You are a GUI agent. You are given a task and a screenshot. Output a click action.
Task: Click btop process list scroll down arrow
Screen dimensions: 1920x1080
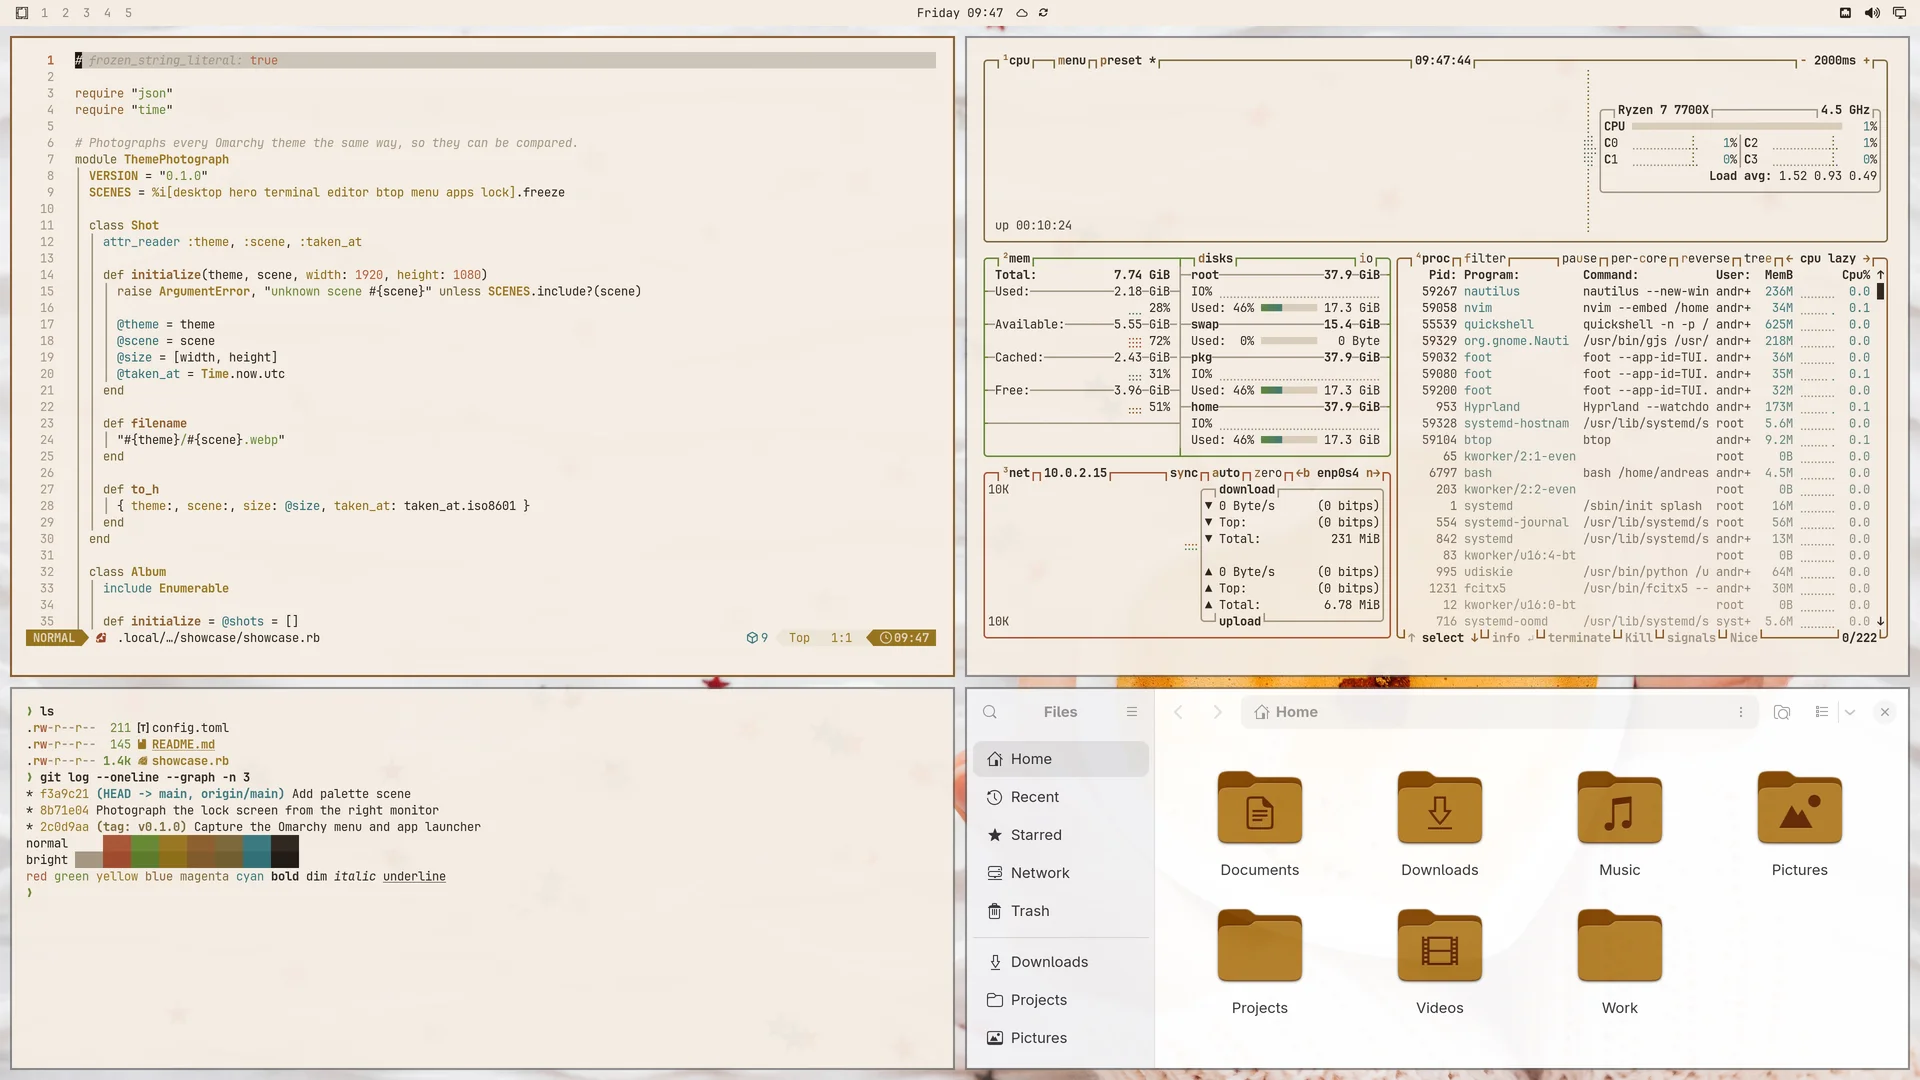1881,621
